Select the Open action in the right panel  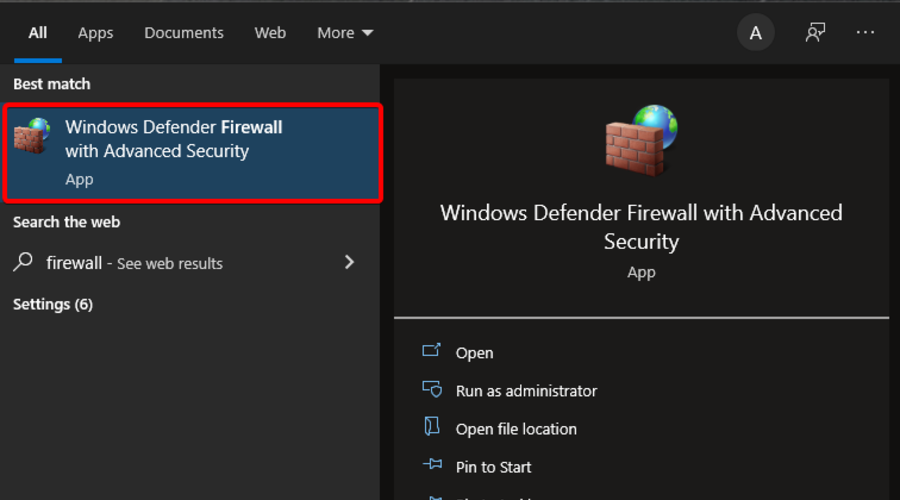pos(474,353)
